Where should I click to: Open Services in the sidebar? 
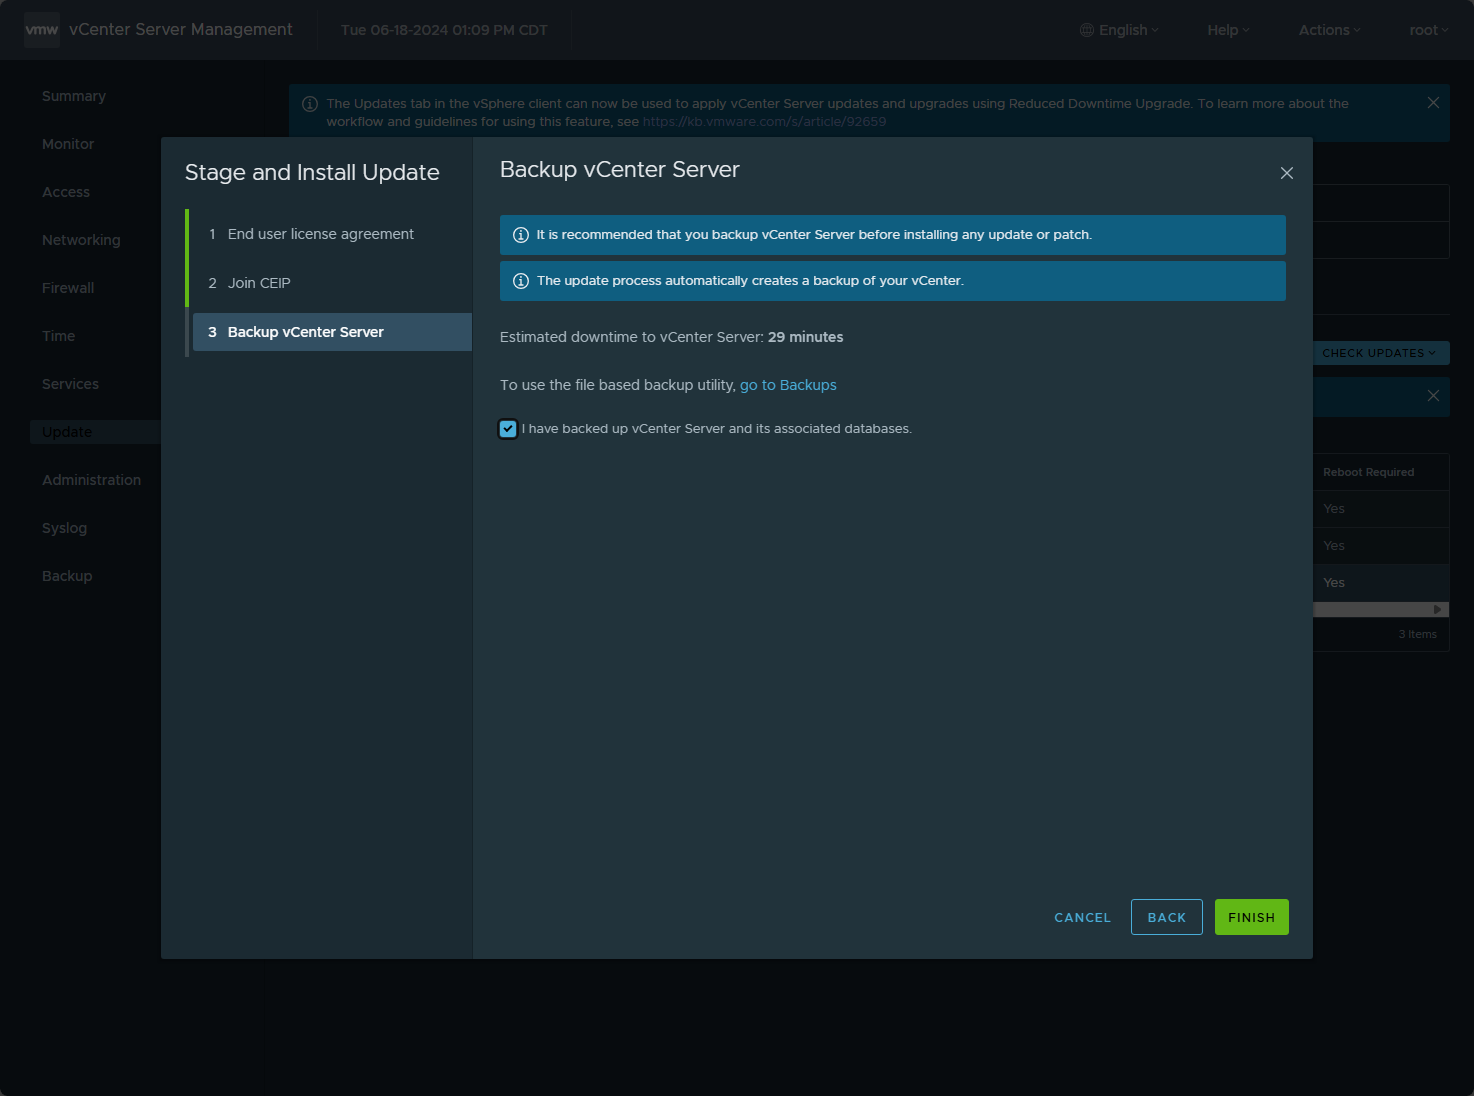[x=70, y=384]
